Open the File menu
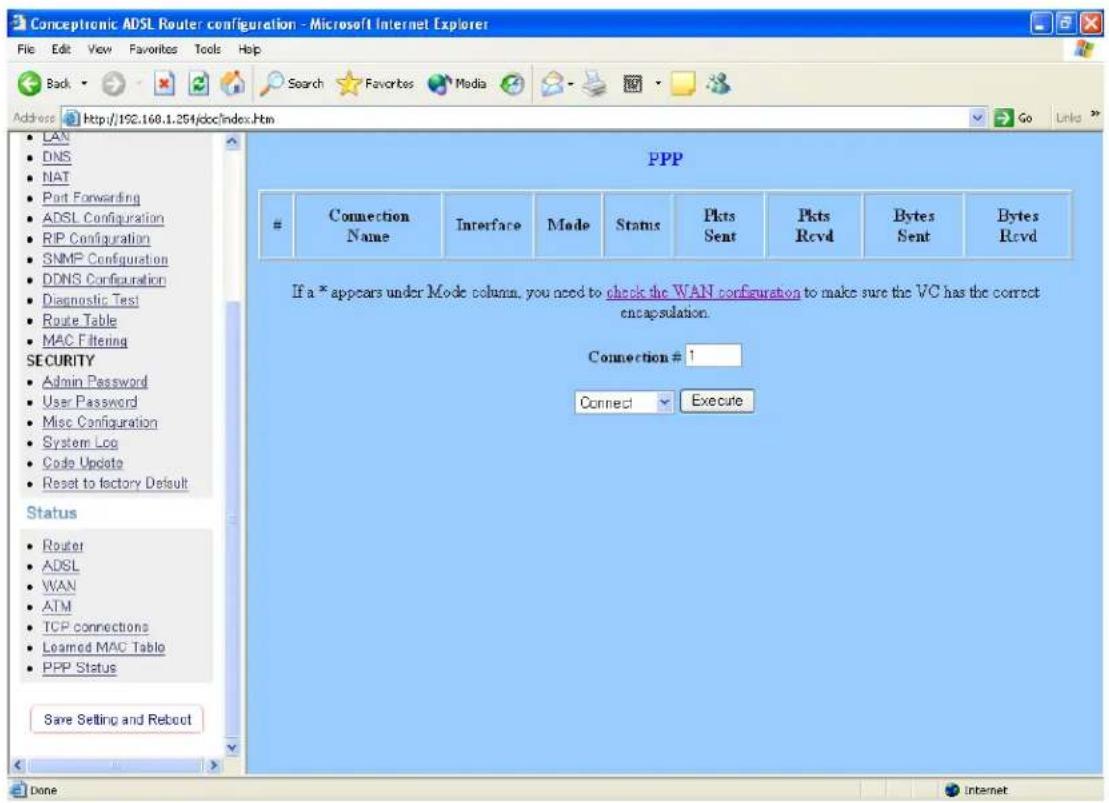Image resolution: width=1109 pixels, height=803 pixels. click(x=26, y=49)
